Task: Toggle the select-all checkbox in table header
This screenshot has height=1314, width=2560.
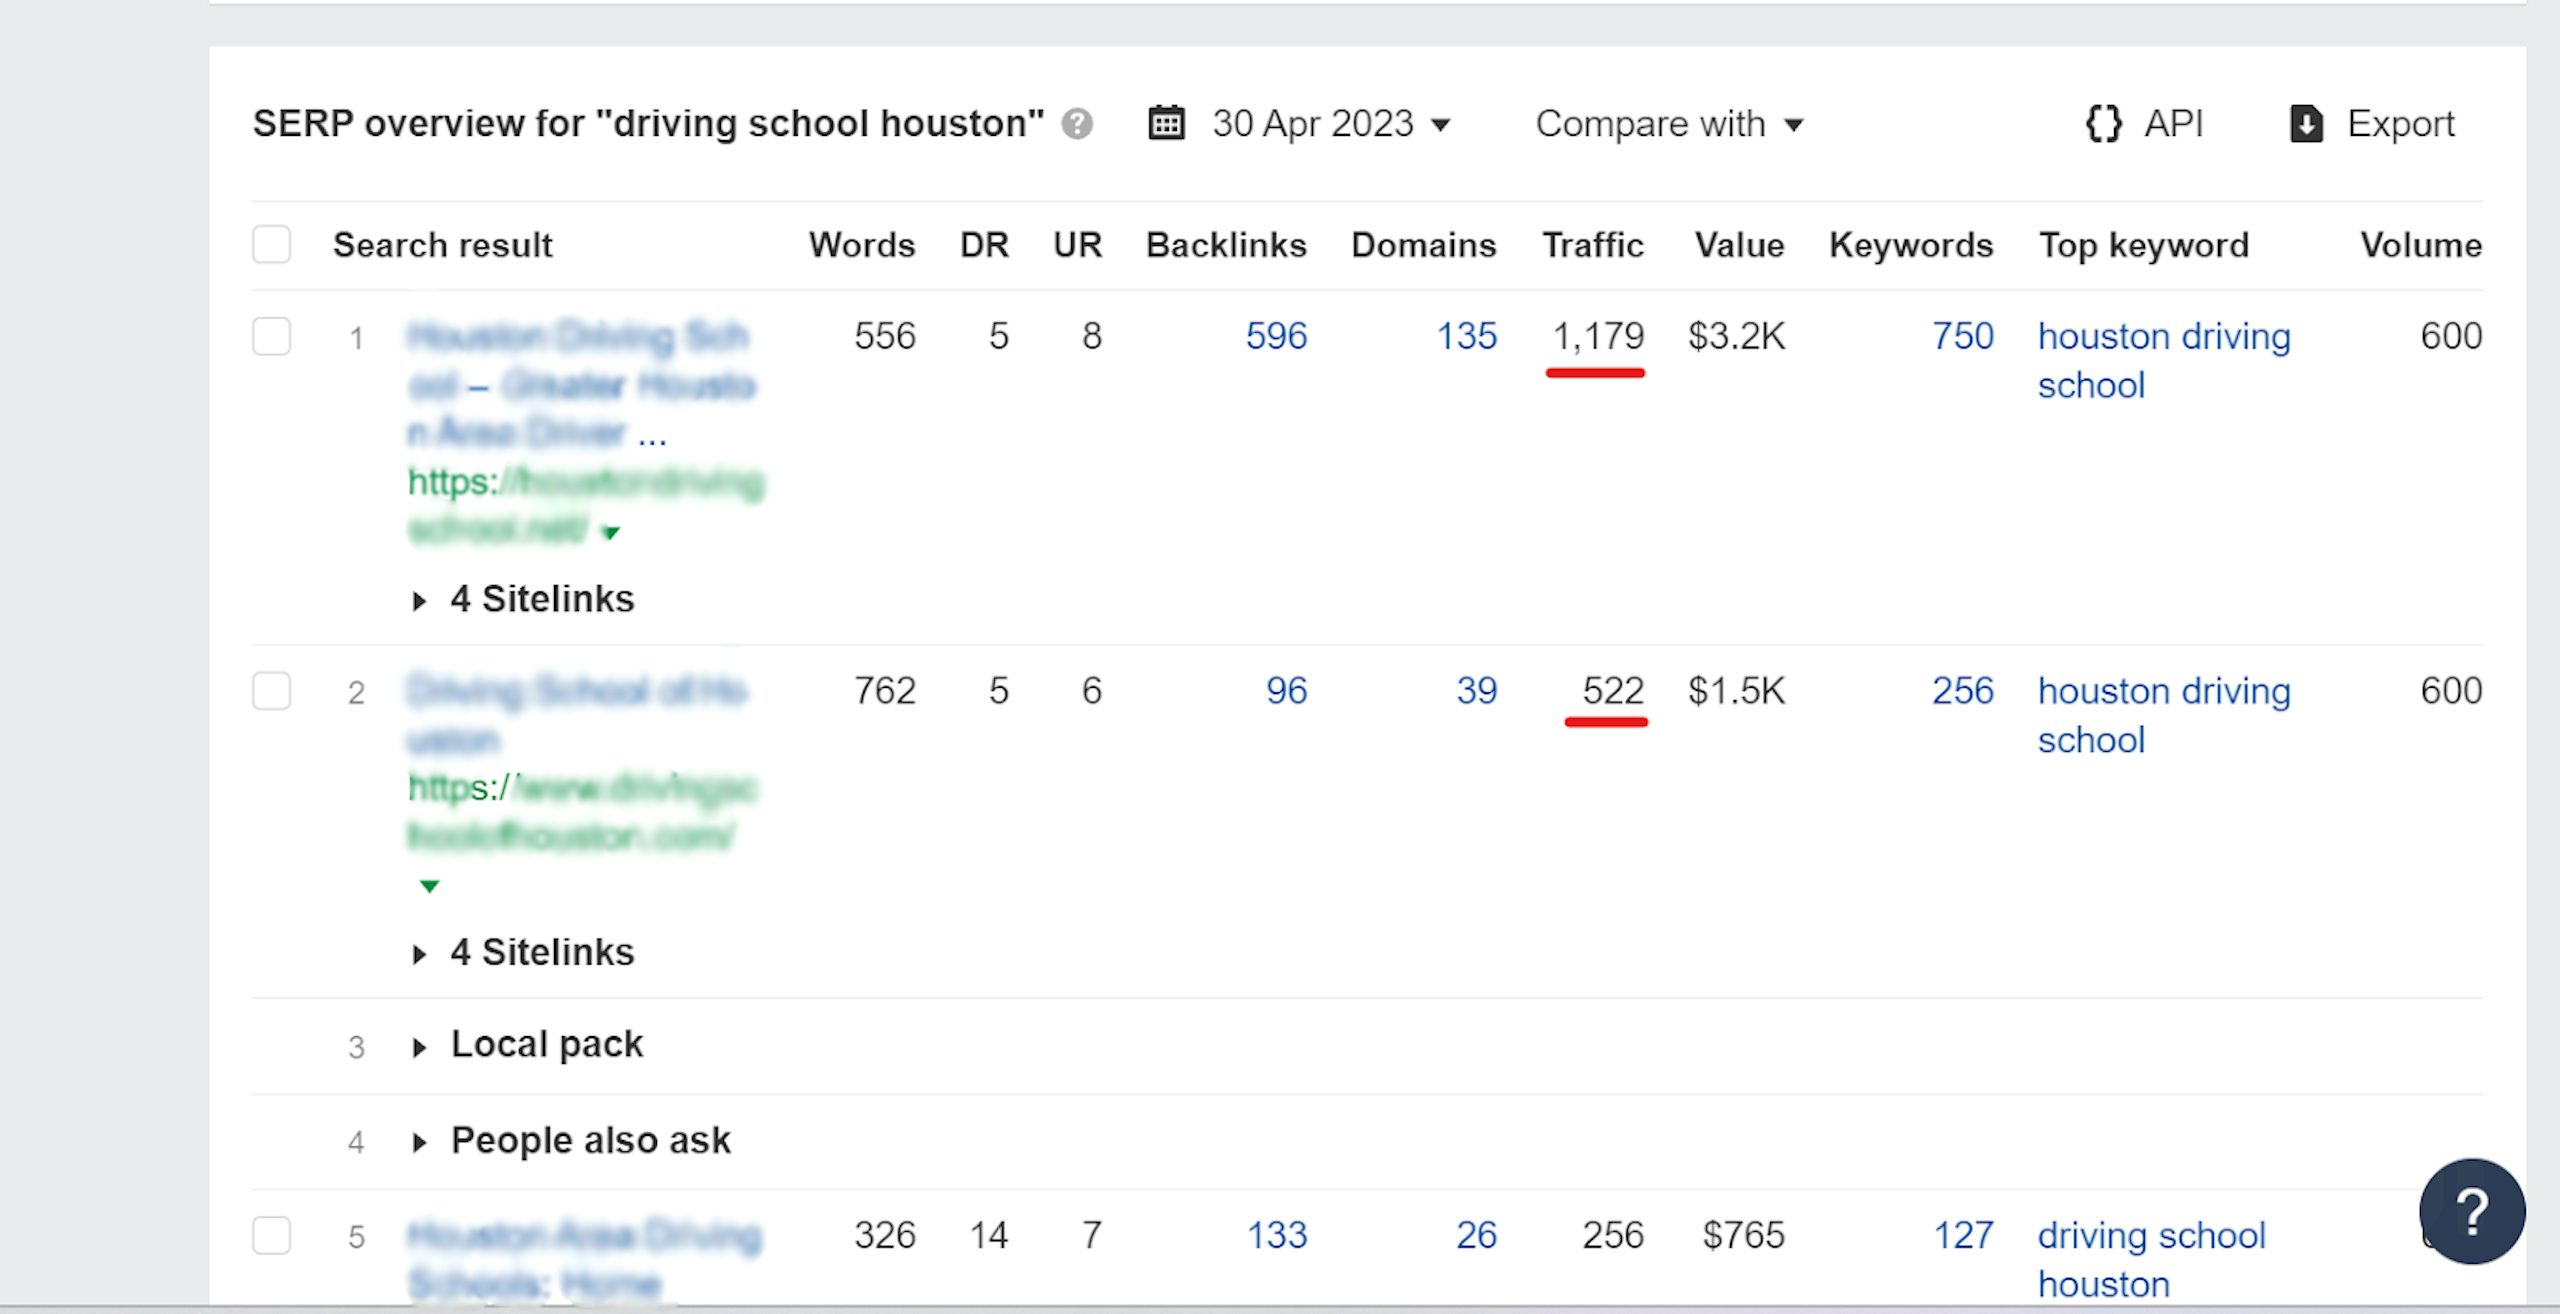Action: [x=272, y=245]
